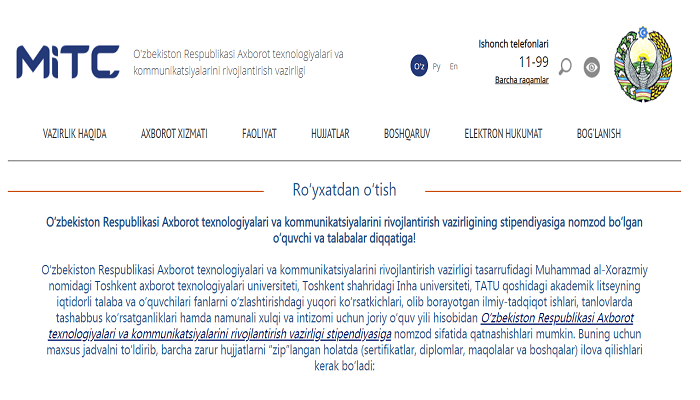Expand the VAZIRLIK HAQIDA menu

pos(74,133)
